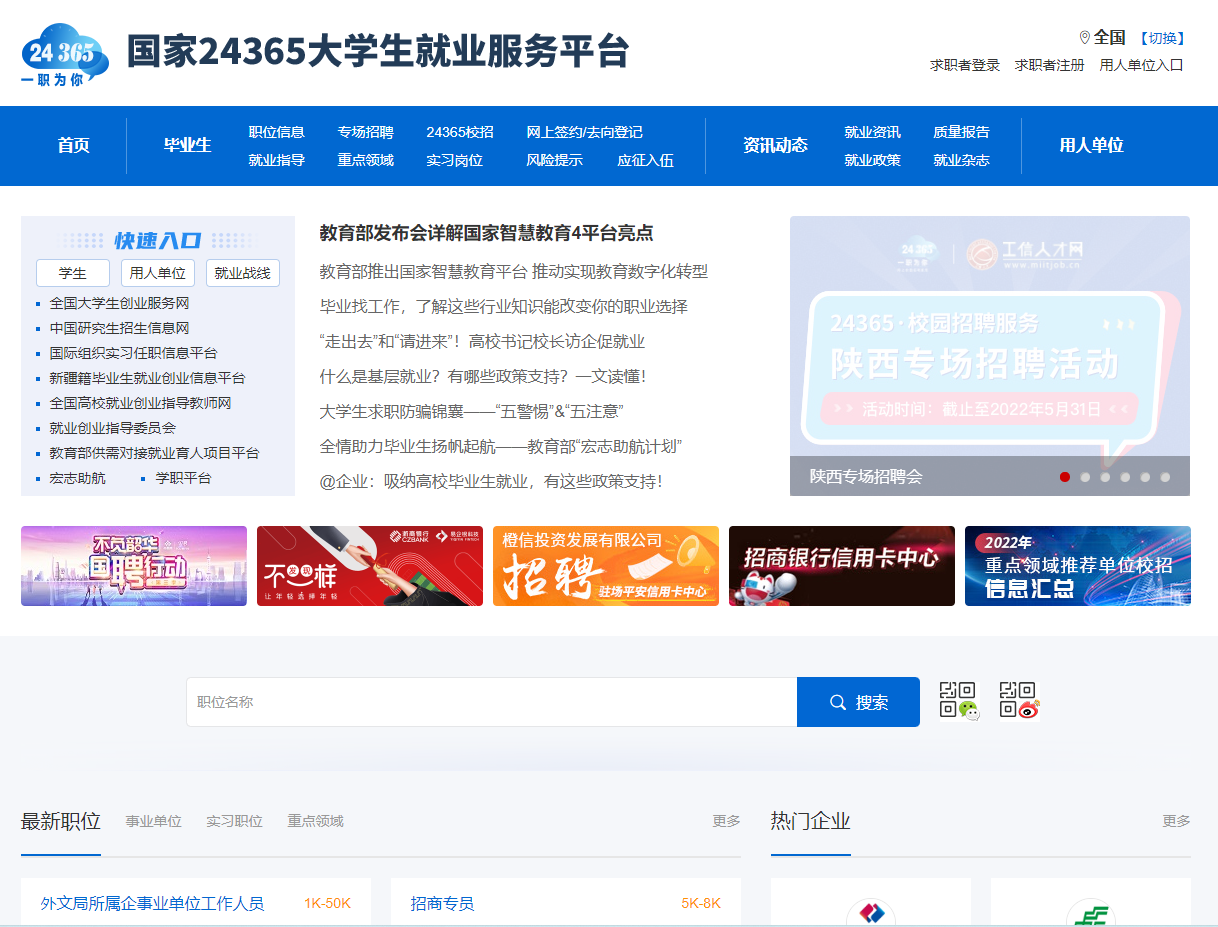This screenshot has height=927, width=1218.
Task: Open 求职者登录 link
Action: pyautogui.click(x=964, y=65)
